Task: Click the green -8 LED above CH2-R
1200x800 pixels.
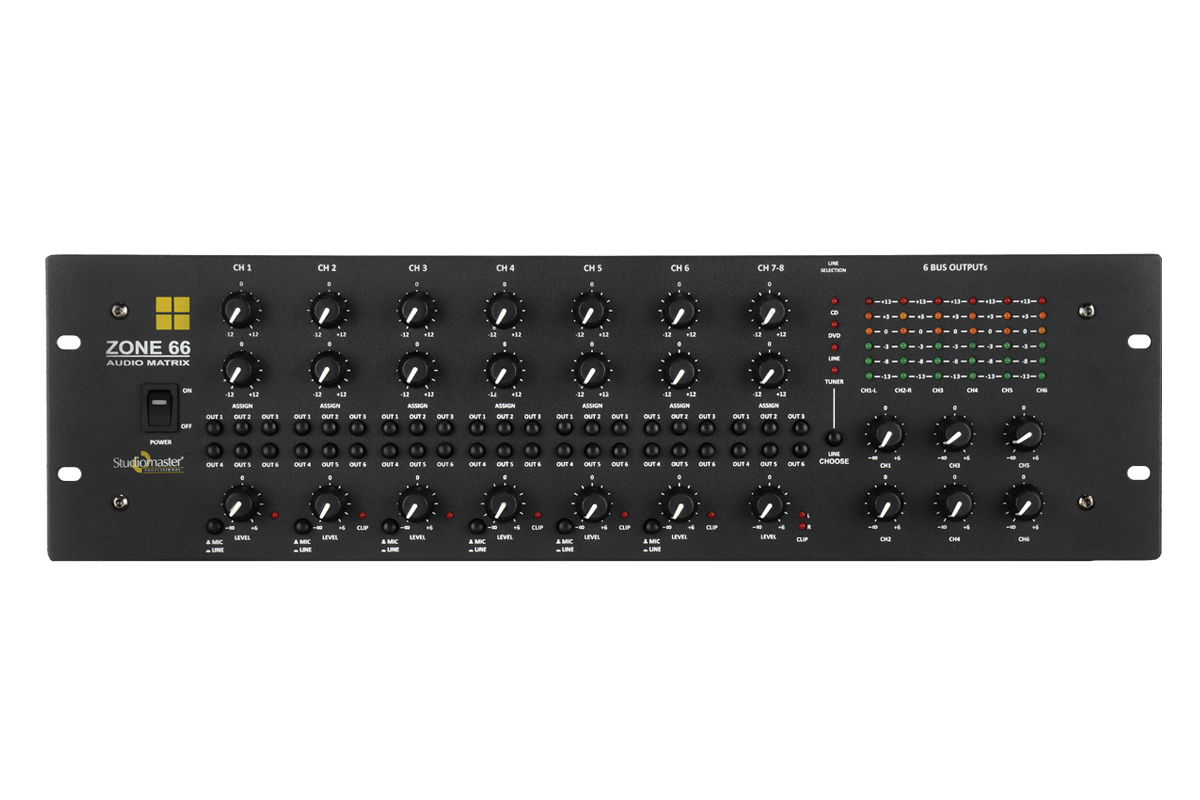Action: pos(903,361)
